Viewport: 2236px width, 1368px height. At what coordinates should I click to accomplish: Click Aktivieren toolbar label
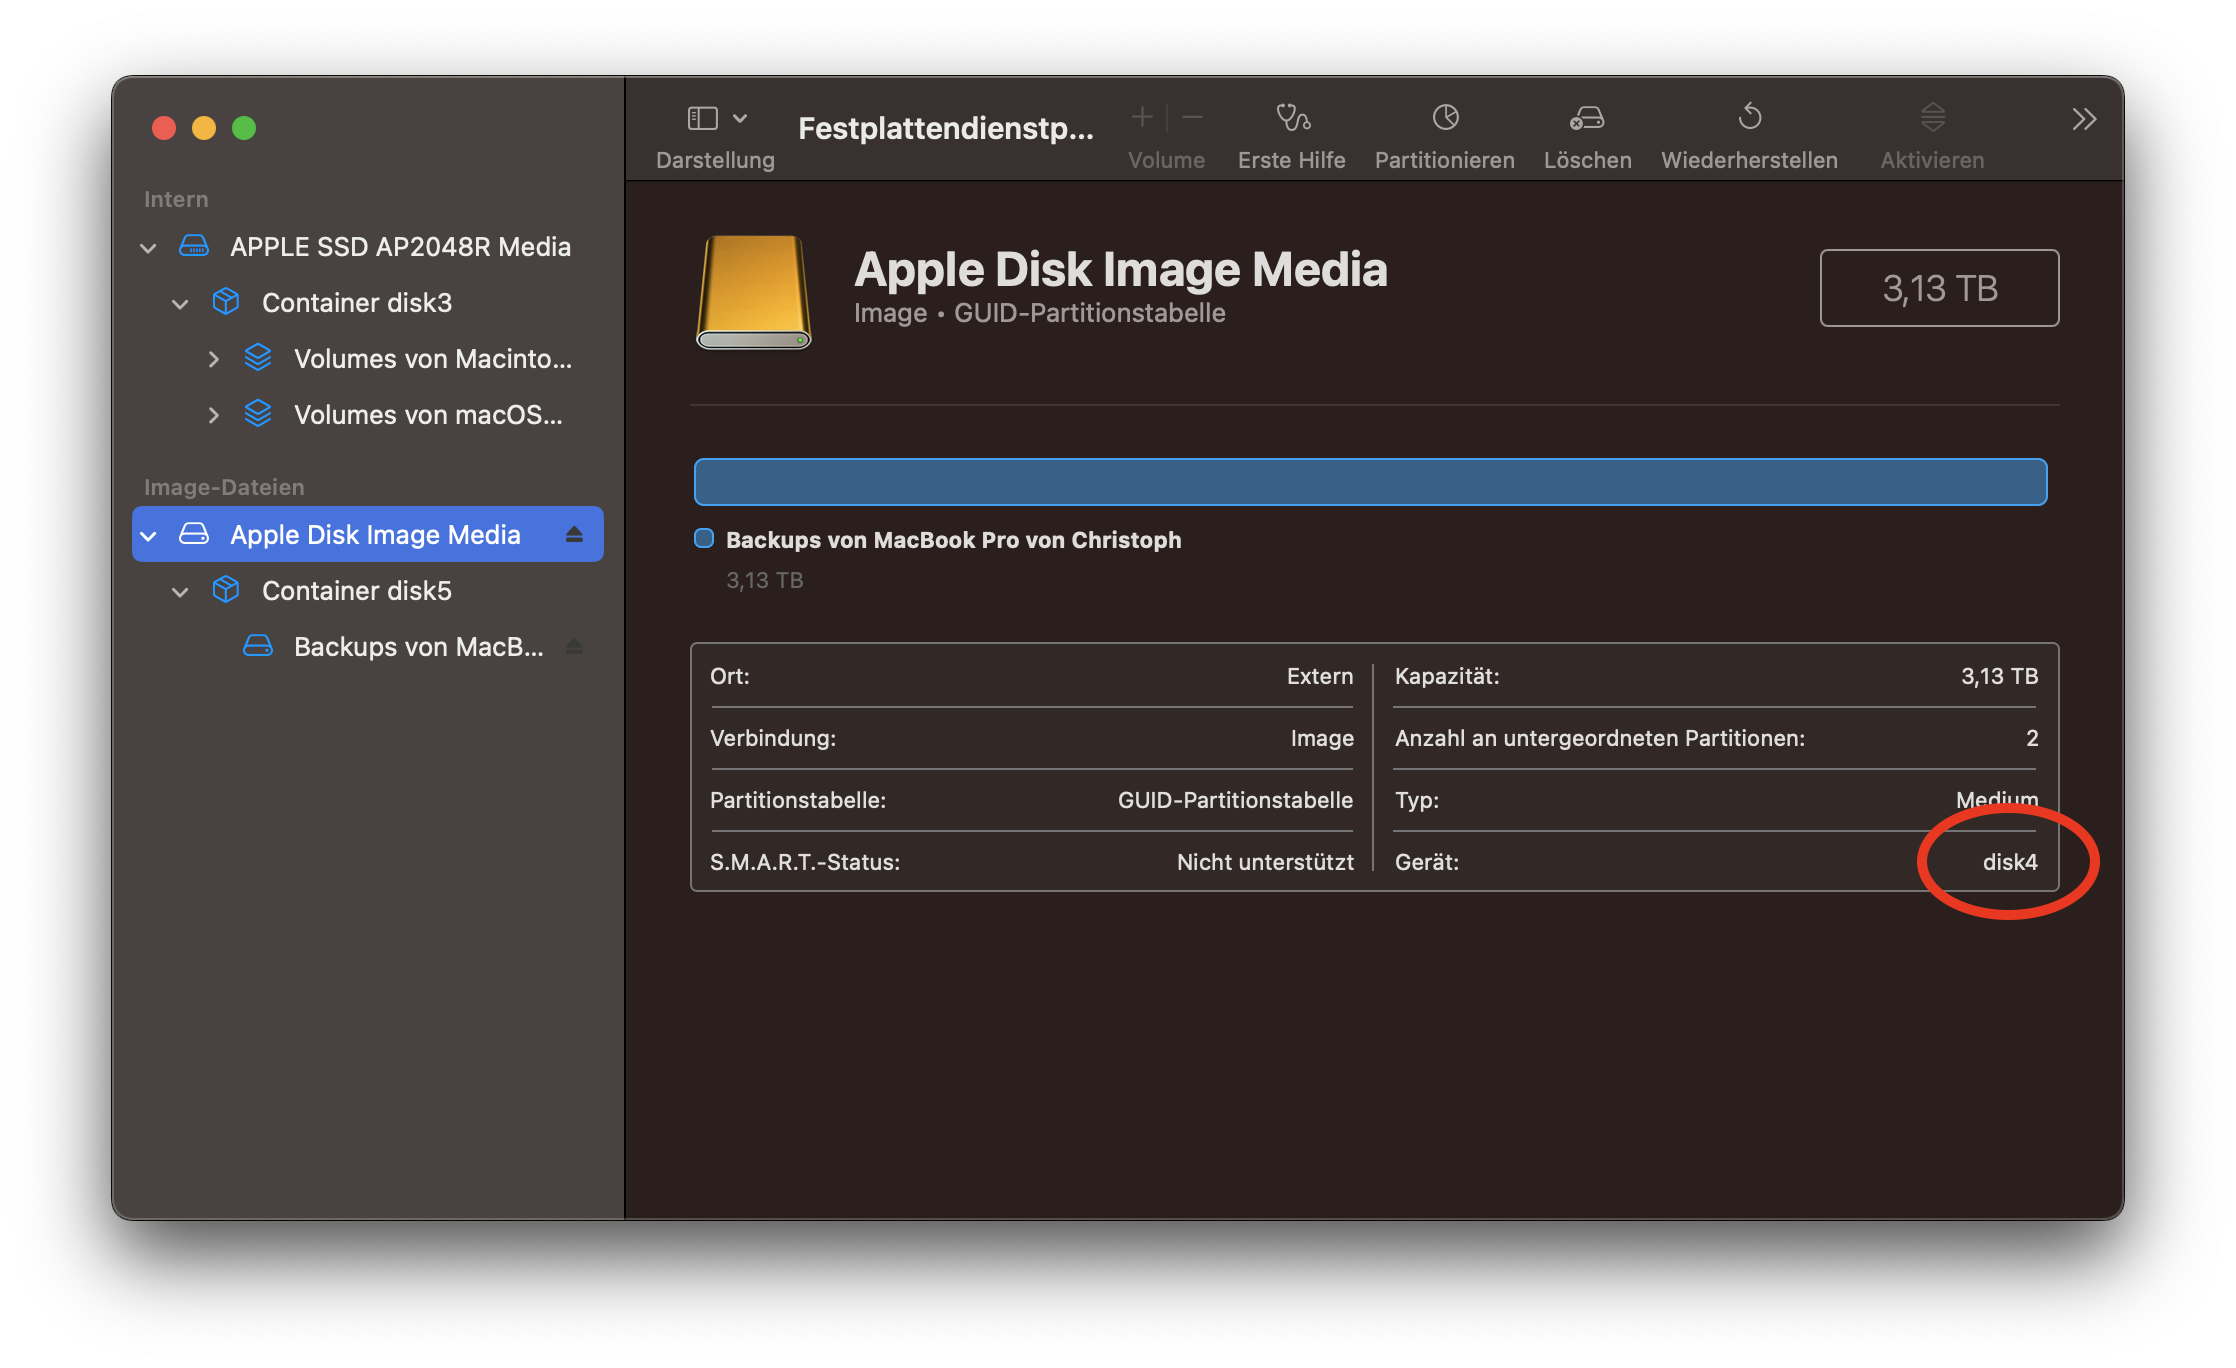[1932, 160]
